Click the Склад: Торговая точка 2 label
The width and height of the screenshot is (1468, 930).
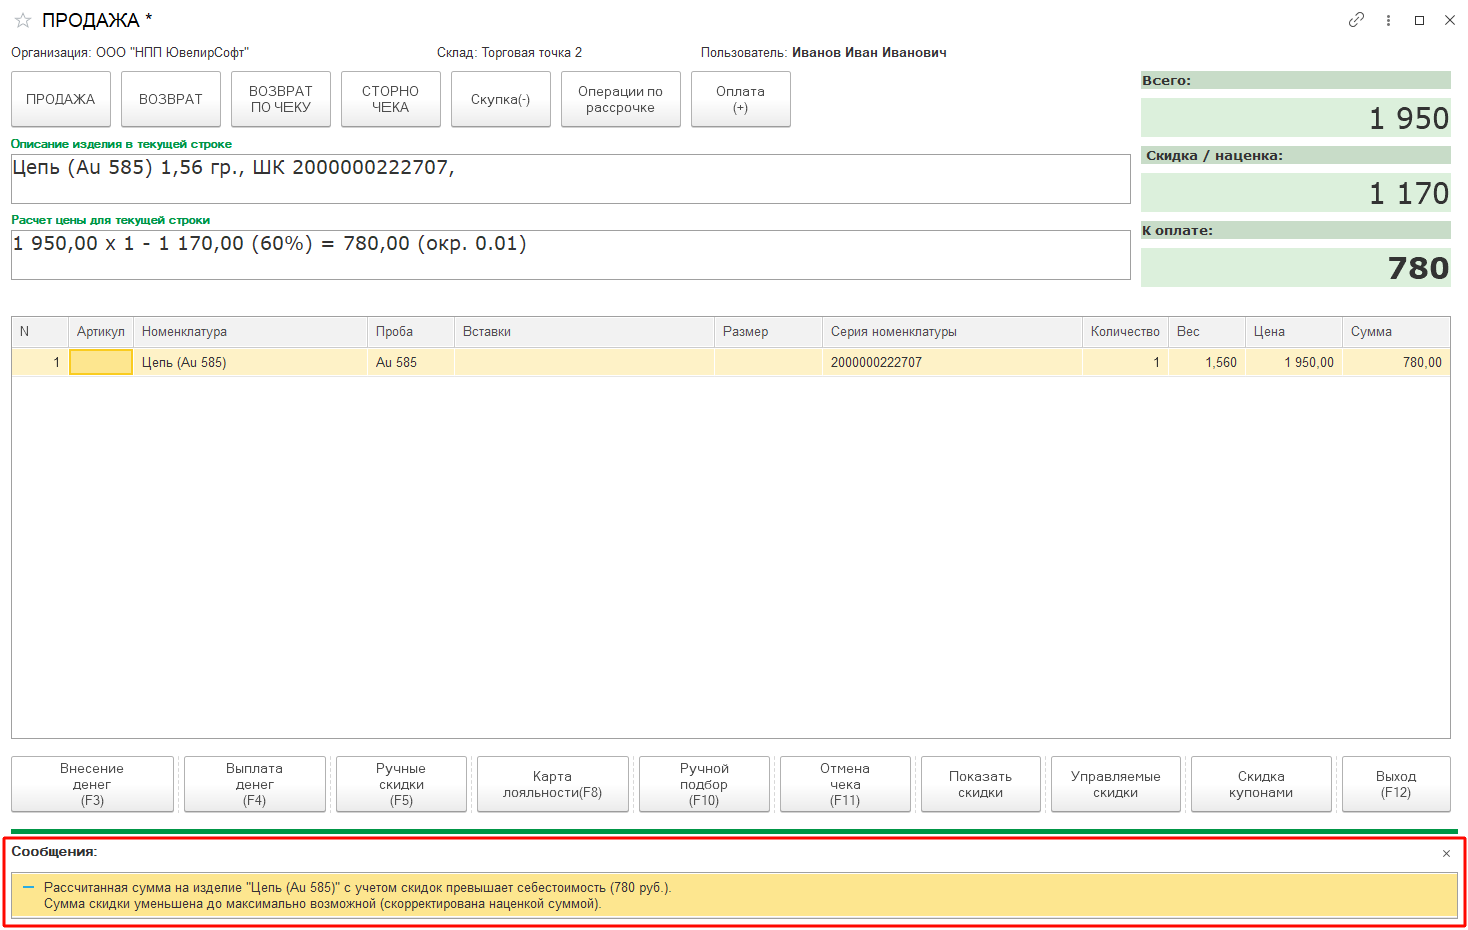click(x=509, y=52)
